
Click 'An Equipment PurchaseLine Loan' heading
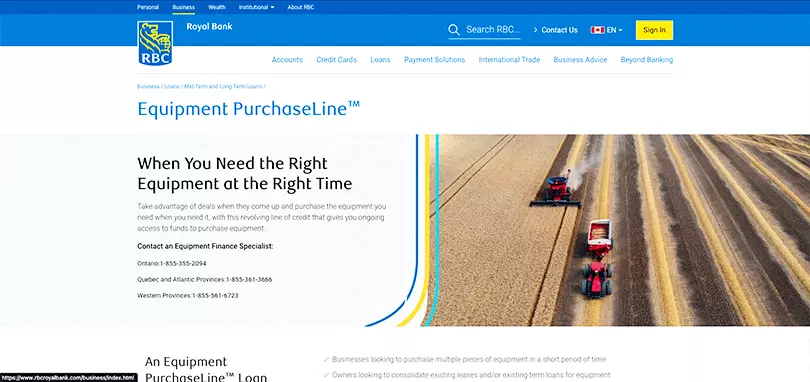(206, 369)
